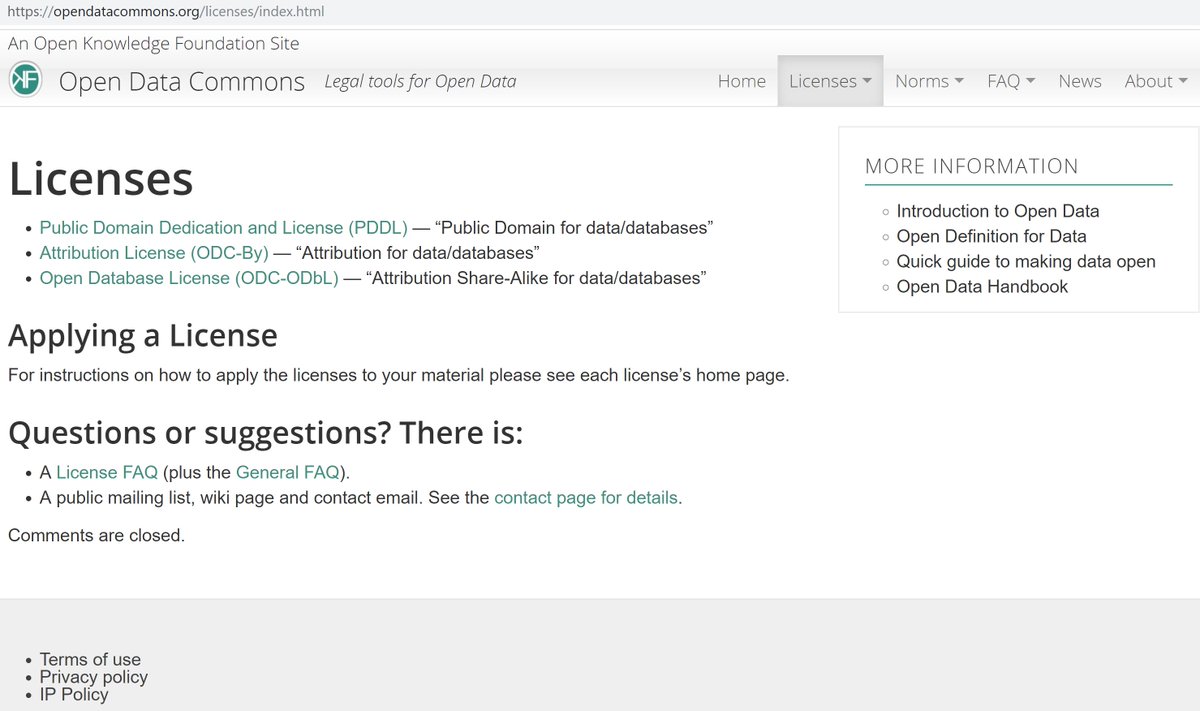
Task: Click the MORE INFORMATION sidebar heading
Action: (x=972, y=166)
